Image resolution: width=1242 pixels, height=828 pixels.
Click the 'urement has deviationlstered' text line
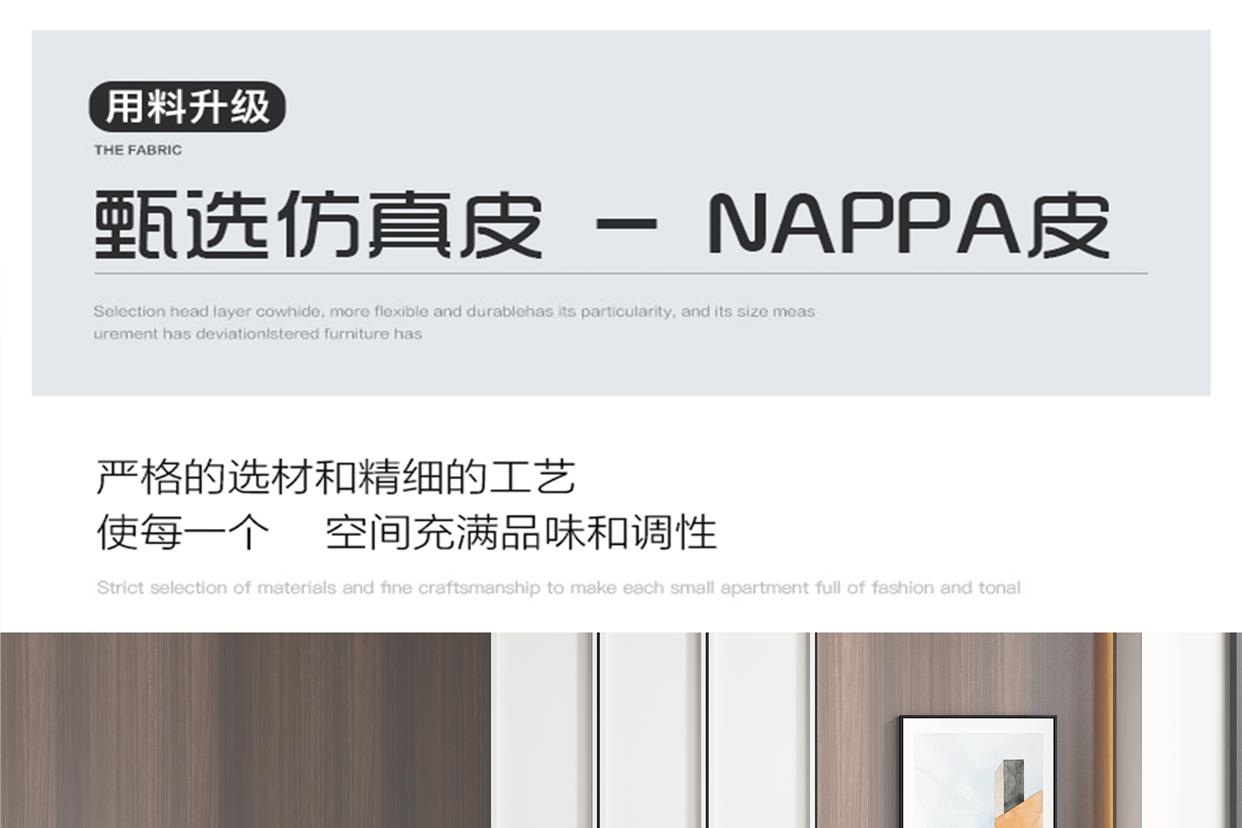[258, 334]
